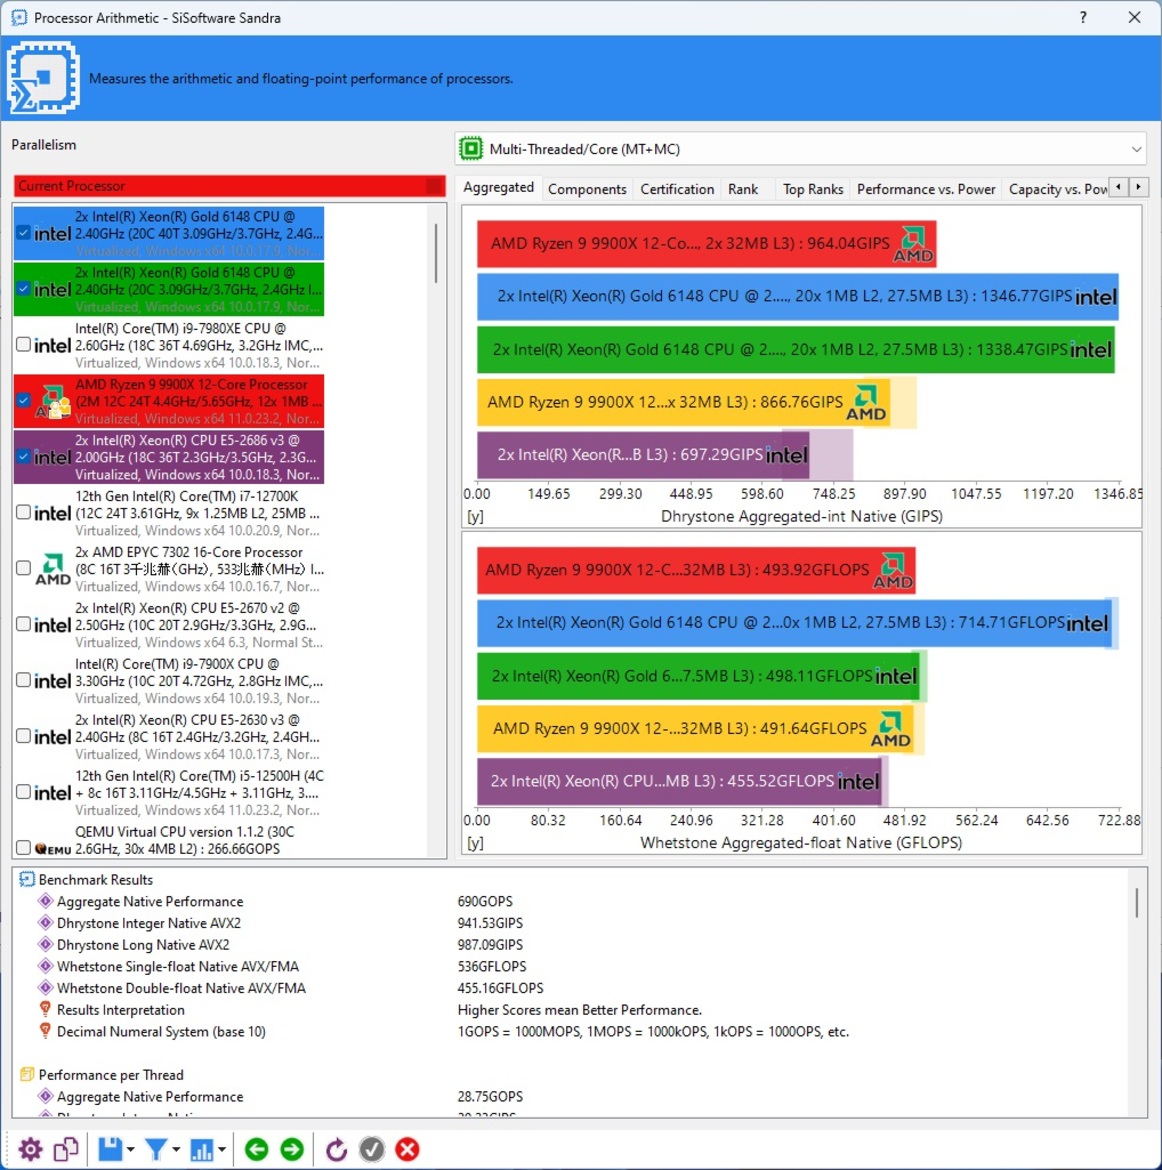This screenshot has width=1162, height=1170.
Task: Go back with the green left arrow
Action: tap(257, 1149)
